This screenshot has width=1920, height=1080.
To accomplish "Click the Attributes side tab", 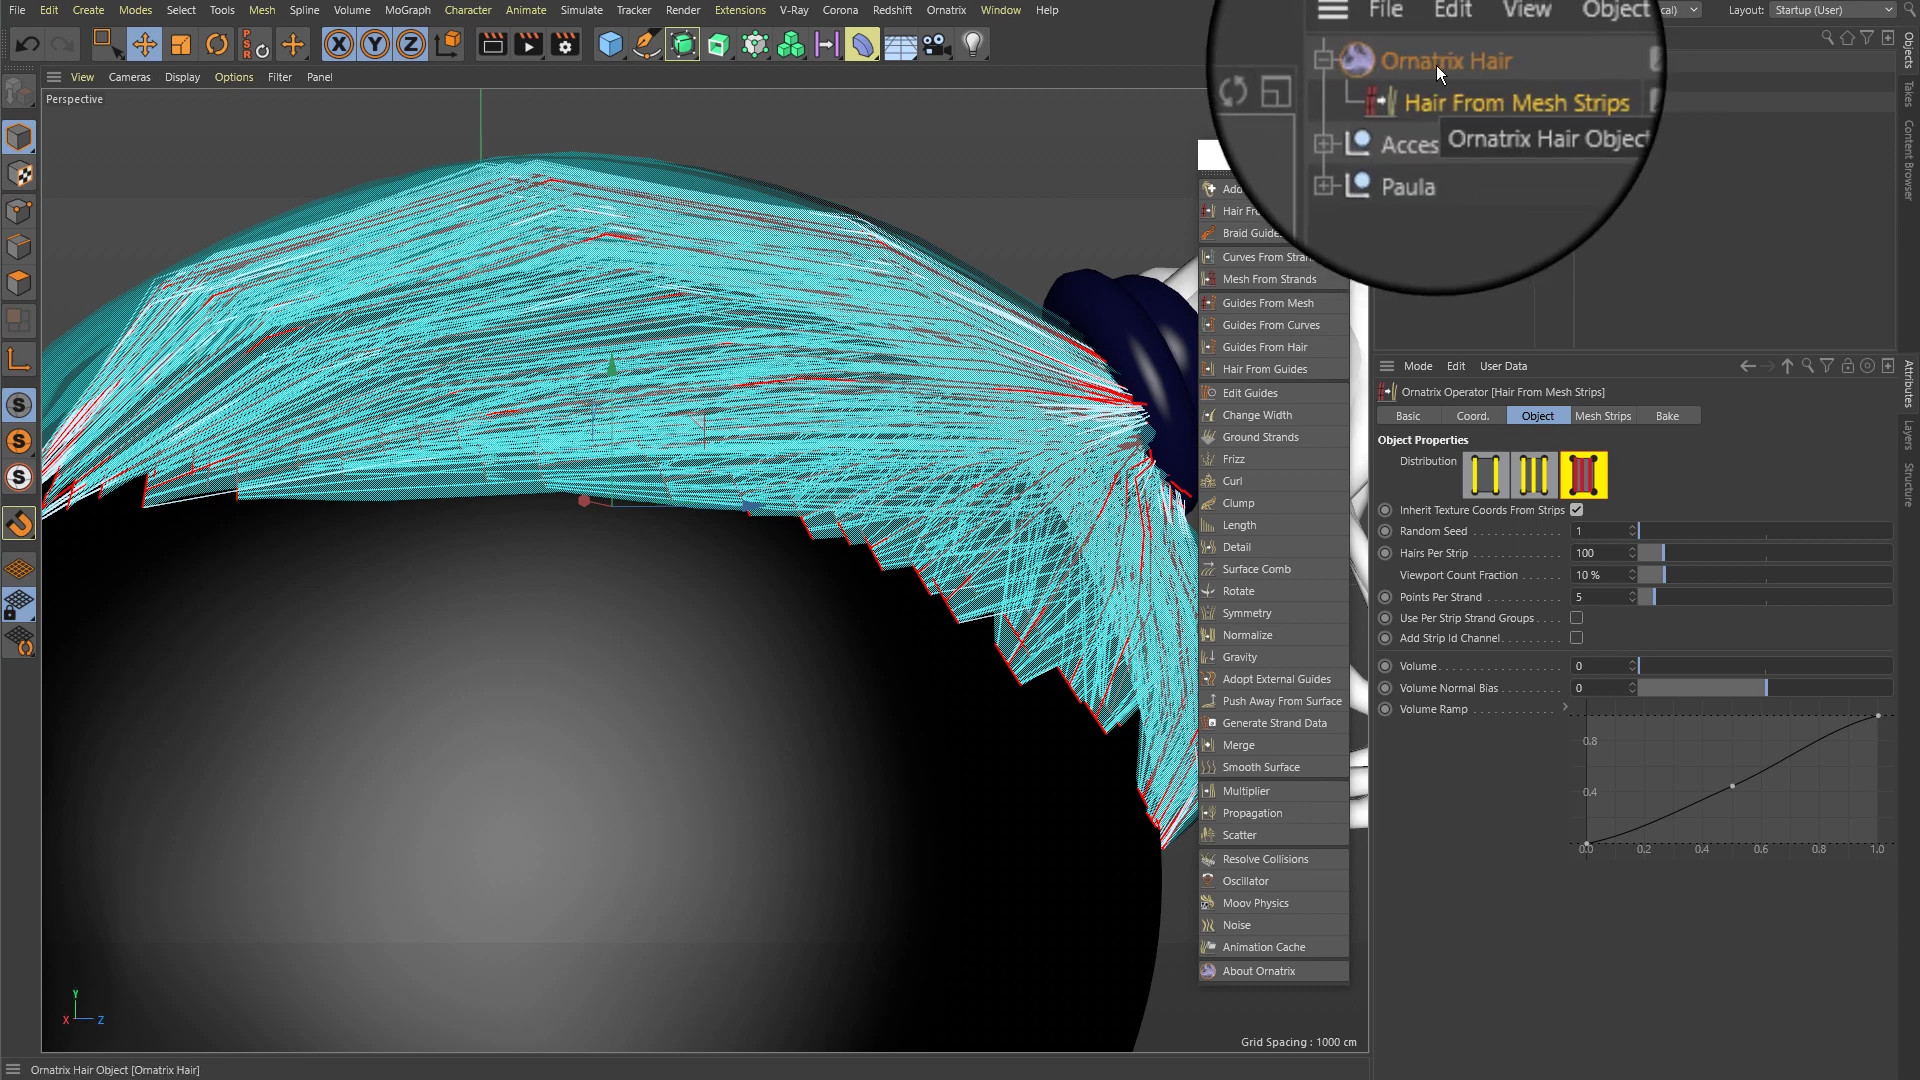I will pos(1908,384).
